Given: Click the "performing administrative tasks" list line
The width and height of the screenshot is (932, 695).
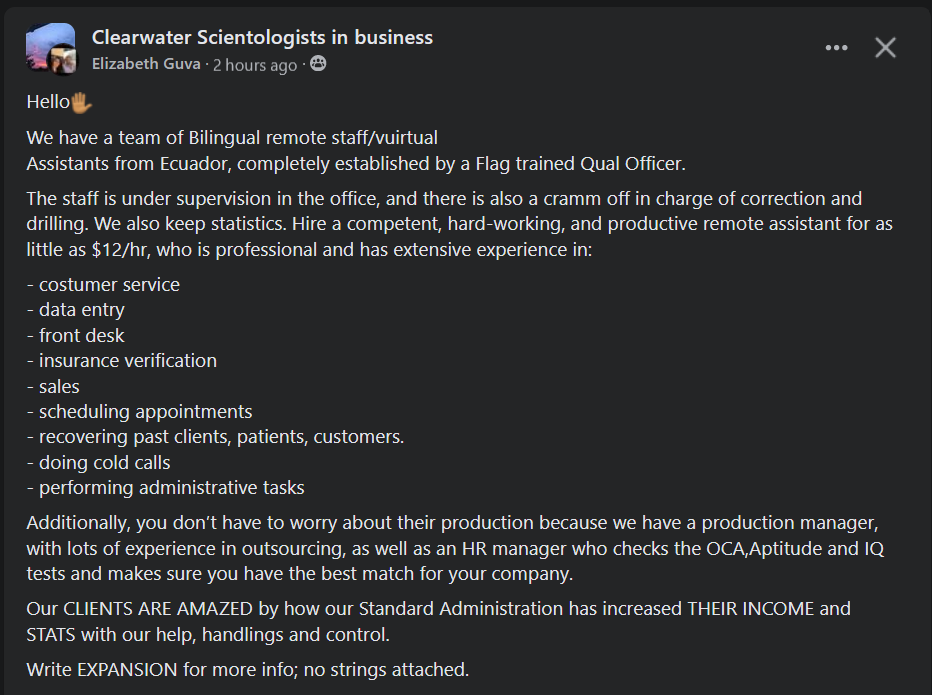Looking at the screenshot, I should [x=166, y=488].
